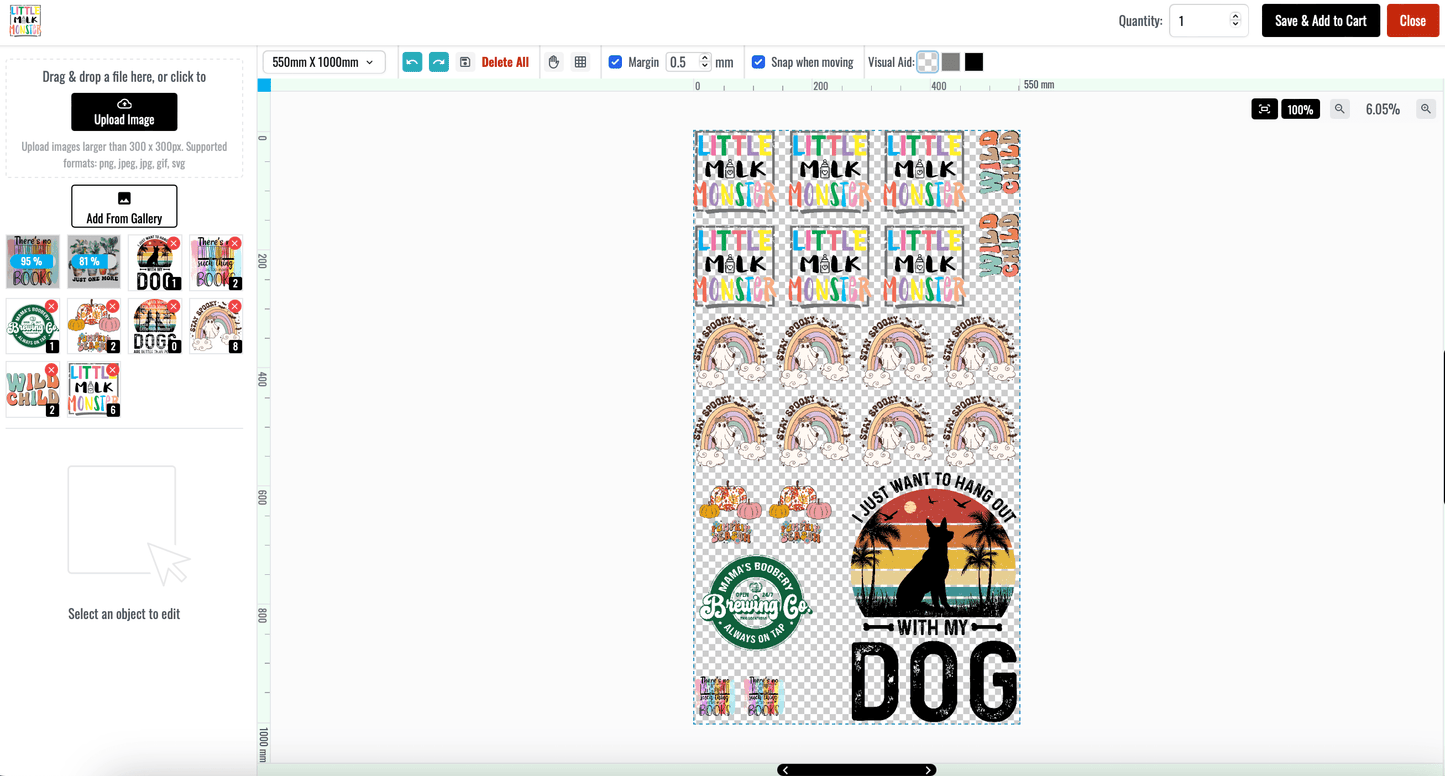
Task: Select the Stay Spooky rainbow thumbnail
Action: (215, 326)
